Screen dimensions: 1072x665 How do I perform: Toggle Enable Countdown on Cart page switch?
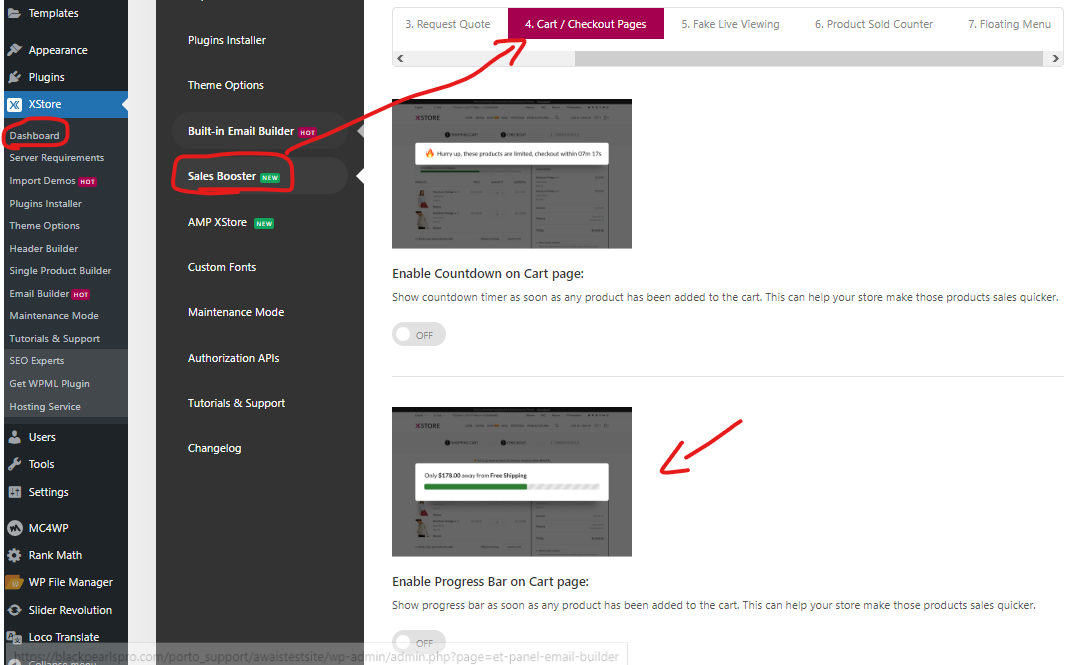[x=418, y=334]
